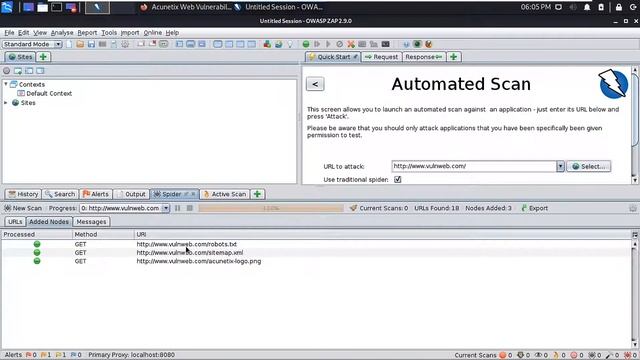
Task: Click the Select... button
Action: point(589,166)
